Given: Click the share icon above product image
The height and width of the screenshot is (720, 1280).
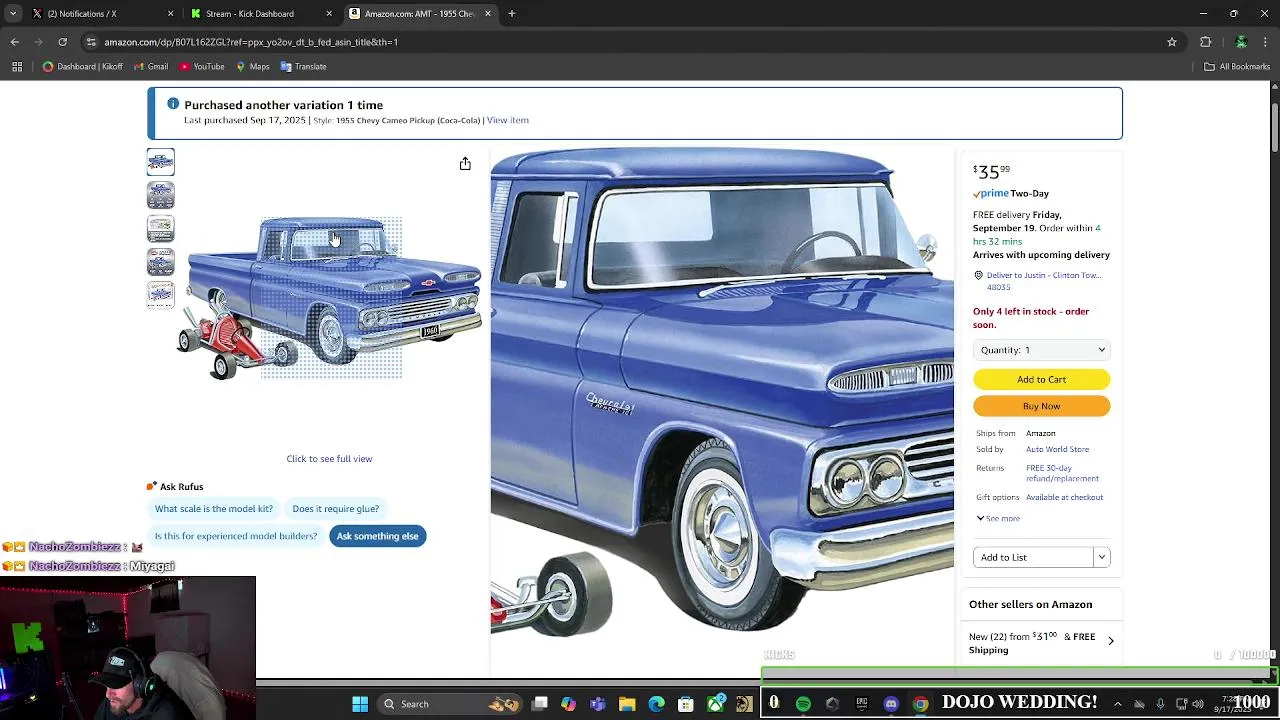Looking at the screenshot, I should click(x=465, y=164).
